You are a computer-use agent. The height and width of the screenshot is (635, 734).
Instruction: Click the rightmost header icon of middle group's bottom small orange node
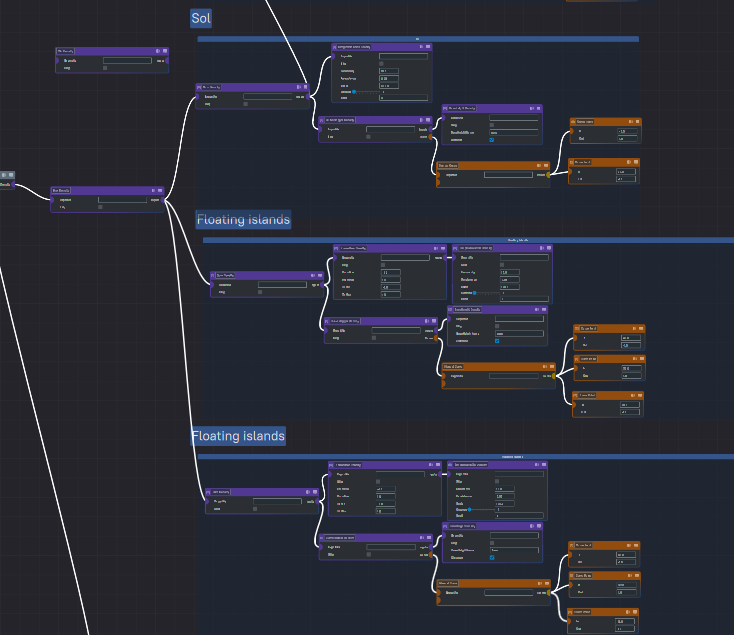640,395
